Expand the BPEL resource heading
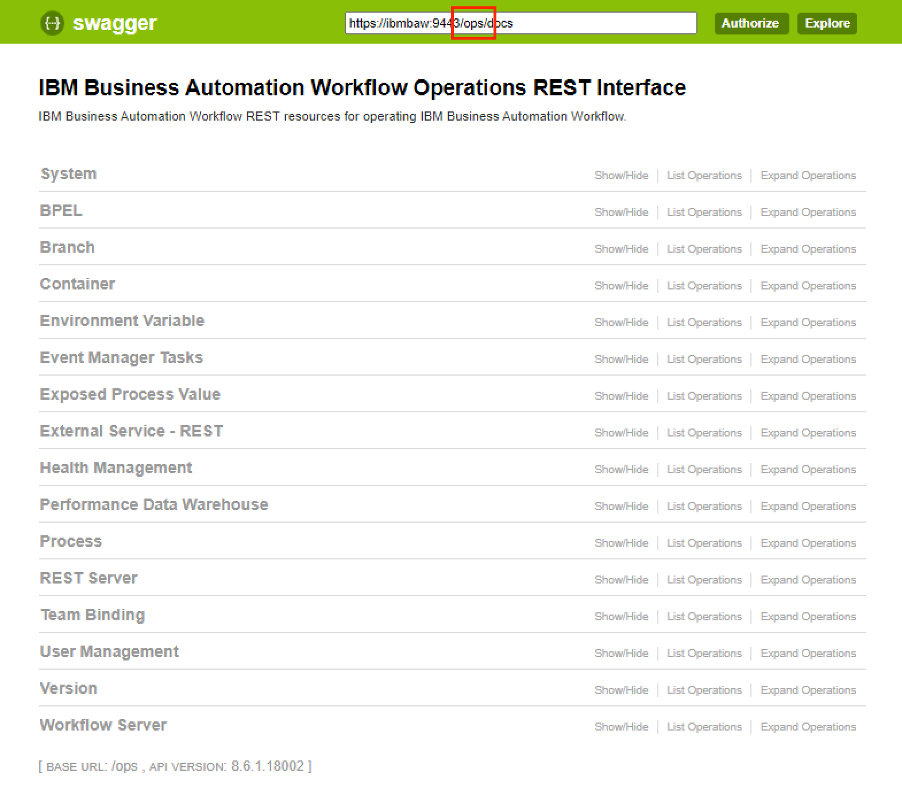Viewport: 902px width, 788px height. pyautogui.click(x=61, y=211)
